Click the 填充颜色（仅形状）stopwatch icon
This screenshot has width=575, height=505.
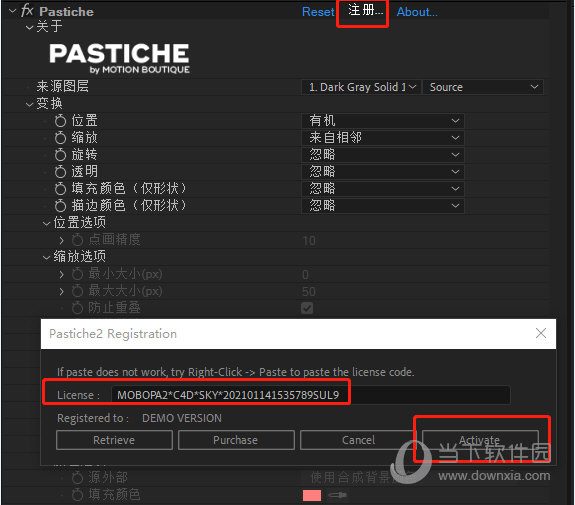click(x=61, y=189)
